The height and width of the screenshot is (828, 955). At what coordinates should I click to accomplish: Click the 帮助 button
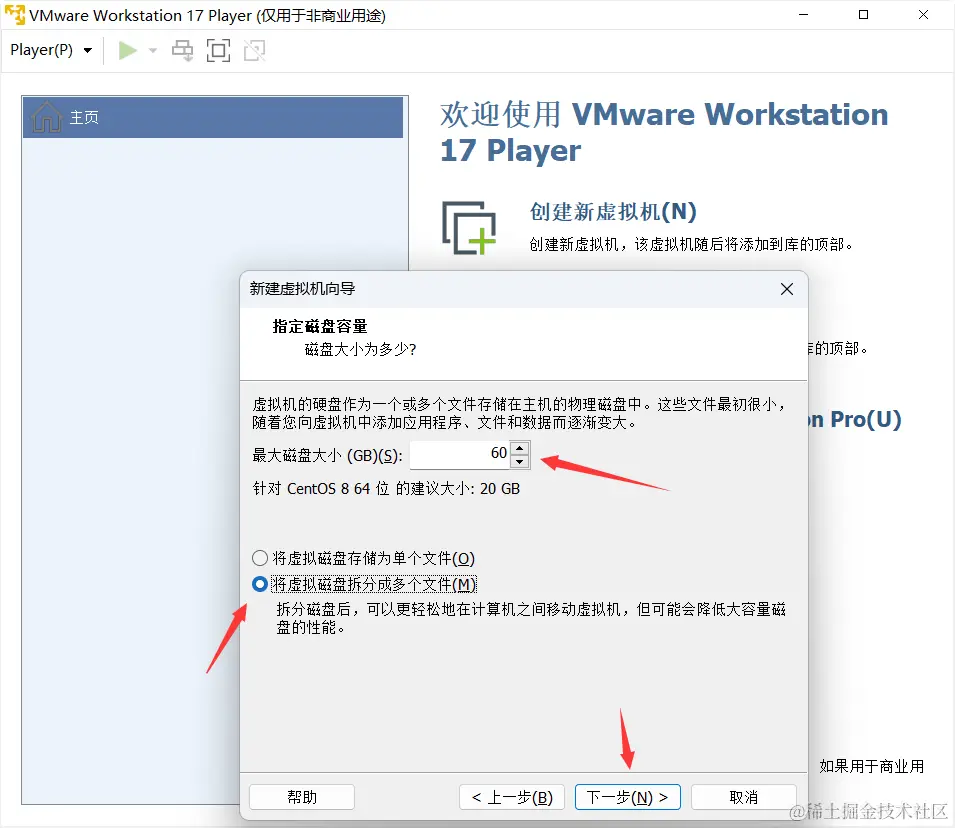coord(302,797)
